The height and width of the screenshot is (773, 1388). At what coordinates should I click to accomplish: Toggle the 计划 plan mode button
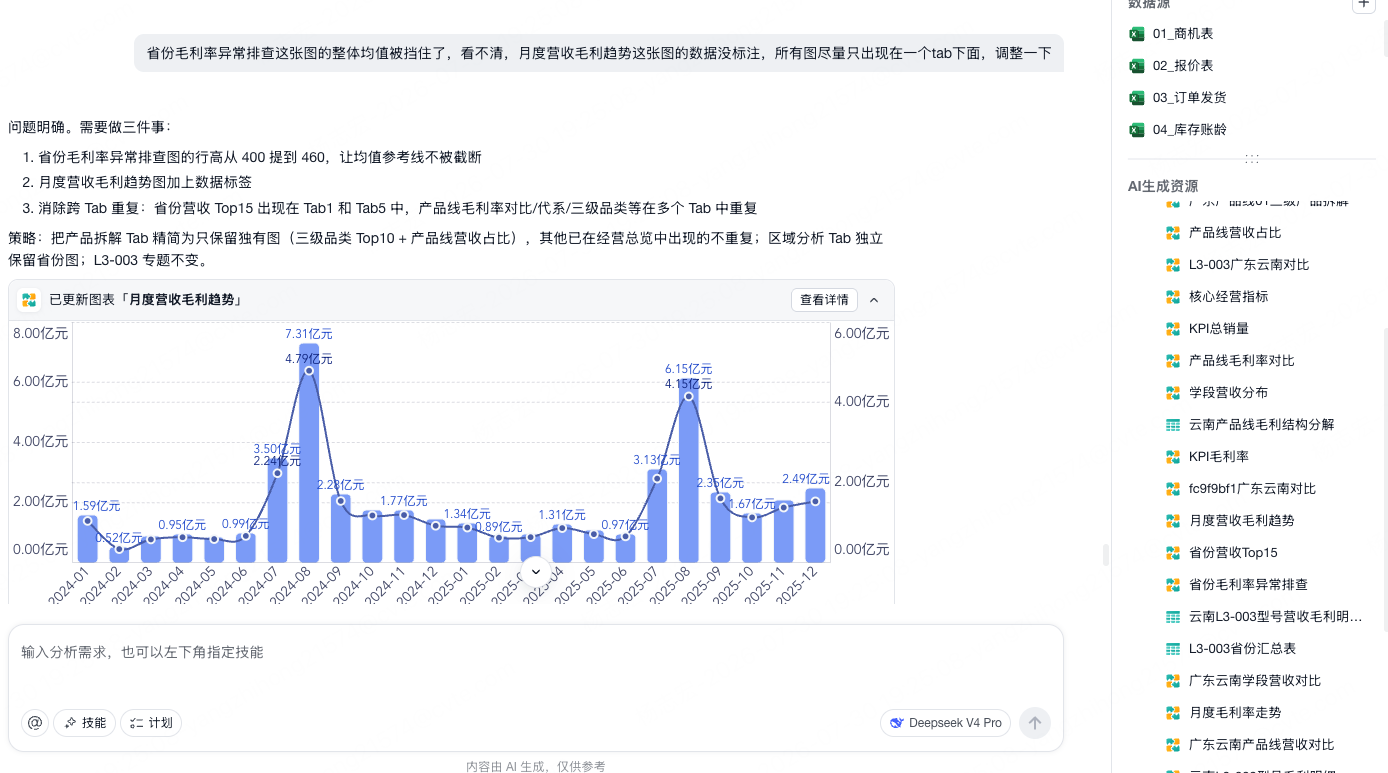tap(151, 723)
